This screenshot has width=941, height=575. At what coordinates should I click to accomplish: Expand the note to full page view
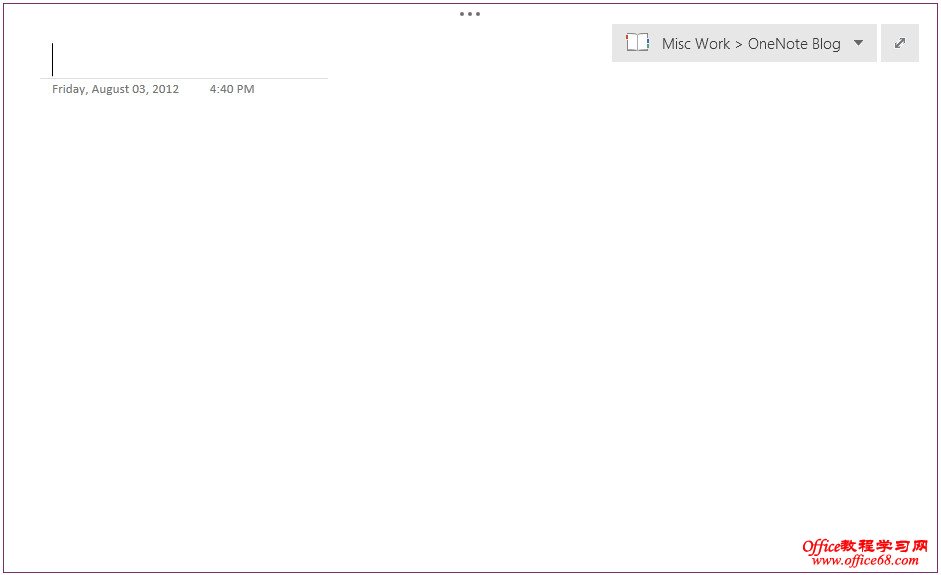tap(900, 43)
